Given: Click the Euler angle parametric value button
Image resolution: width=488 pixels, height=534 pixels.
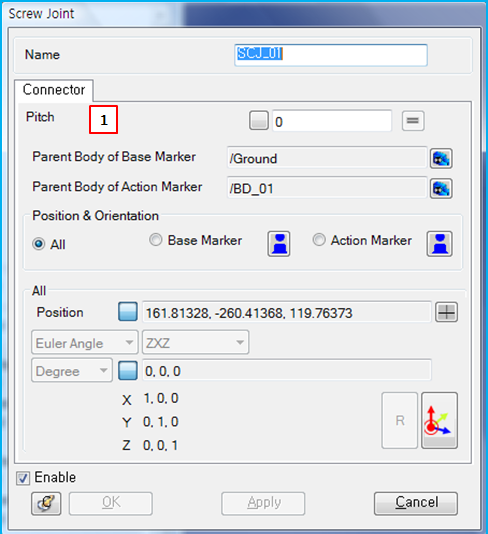Looking at the screenshot, I should (x=128, y=371).
